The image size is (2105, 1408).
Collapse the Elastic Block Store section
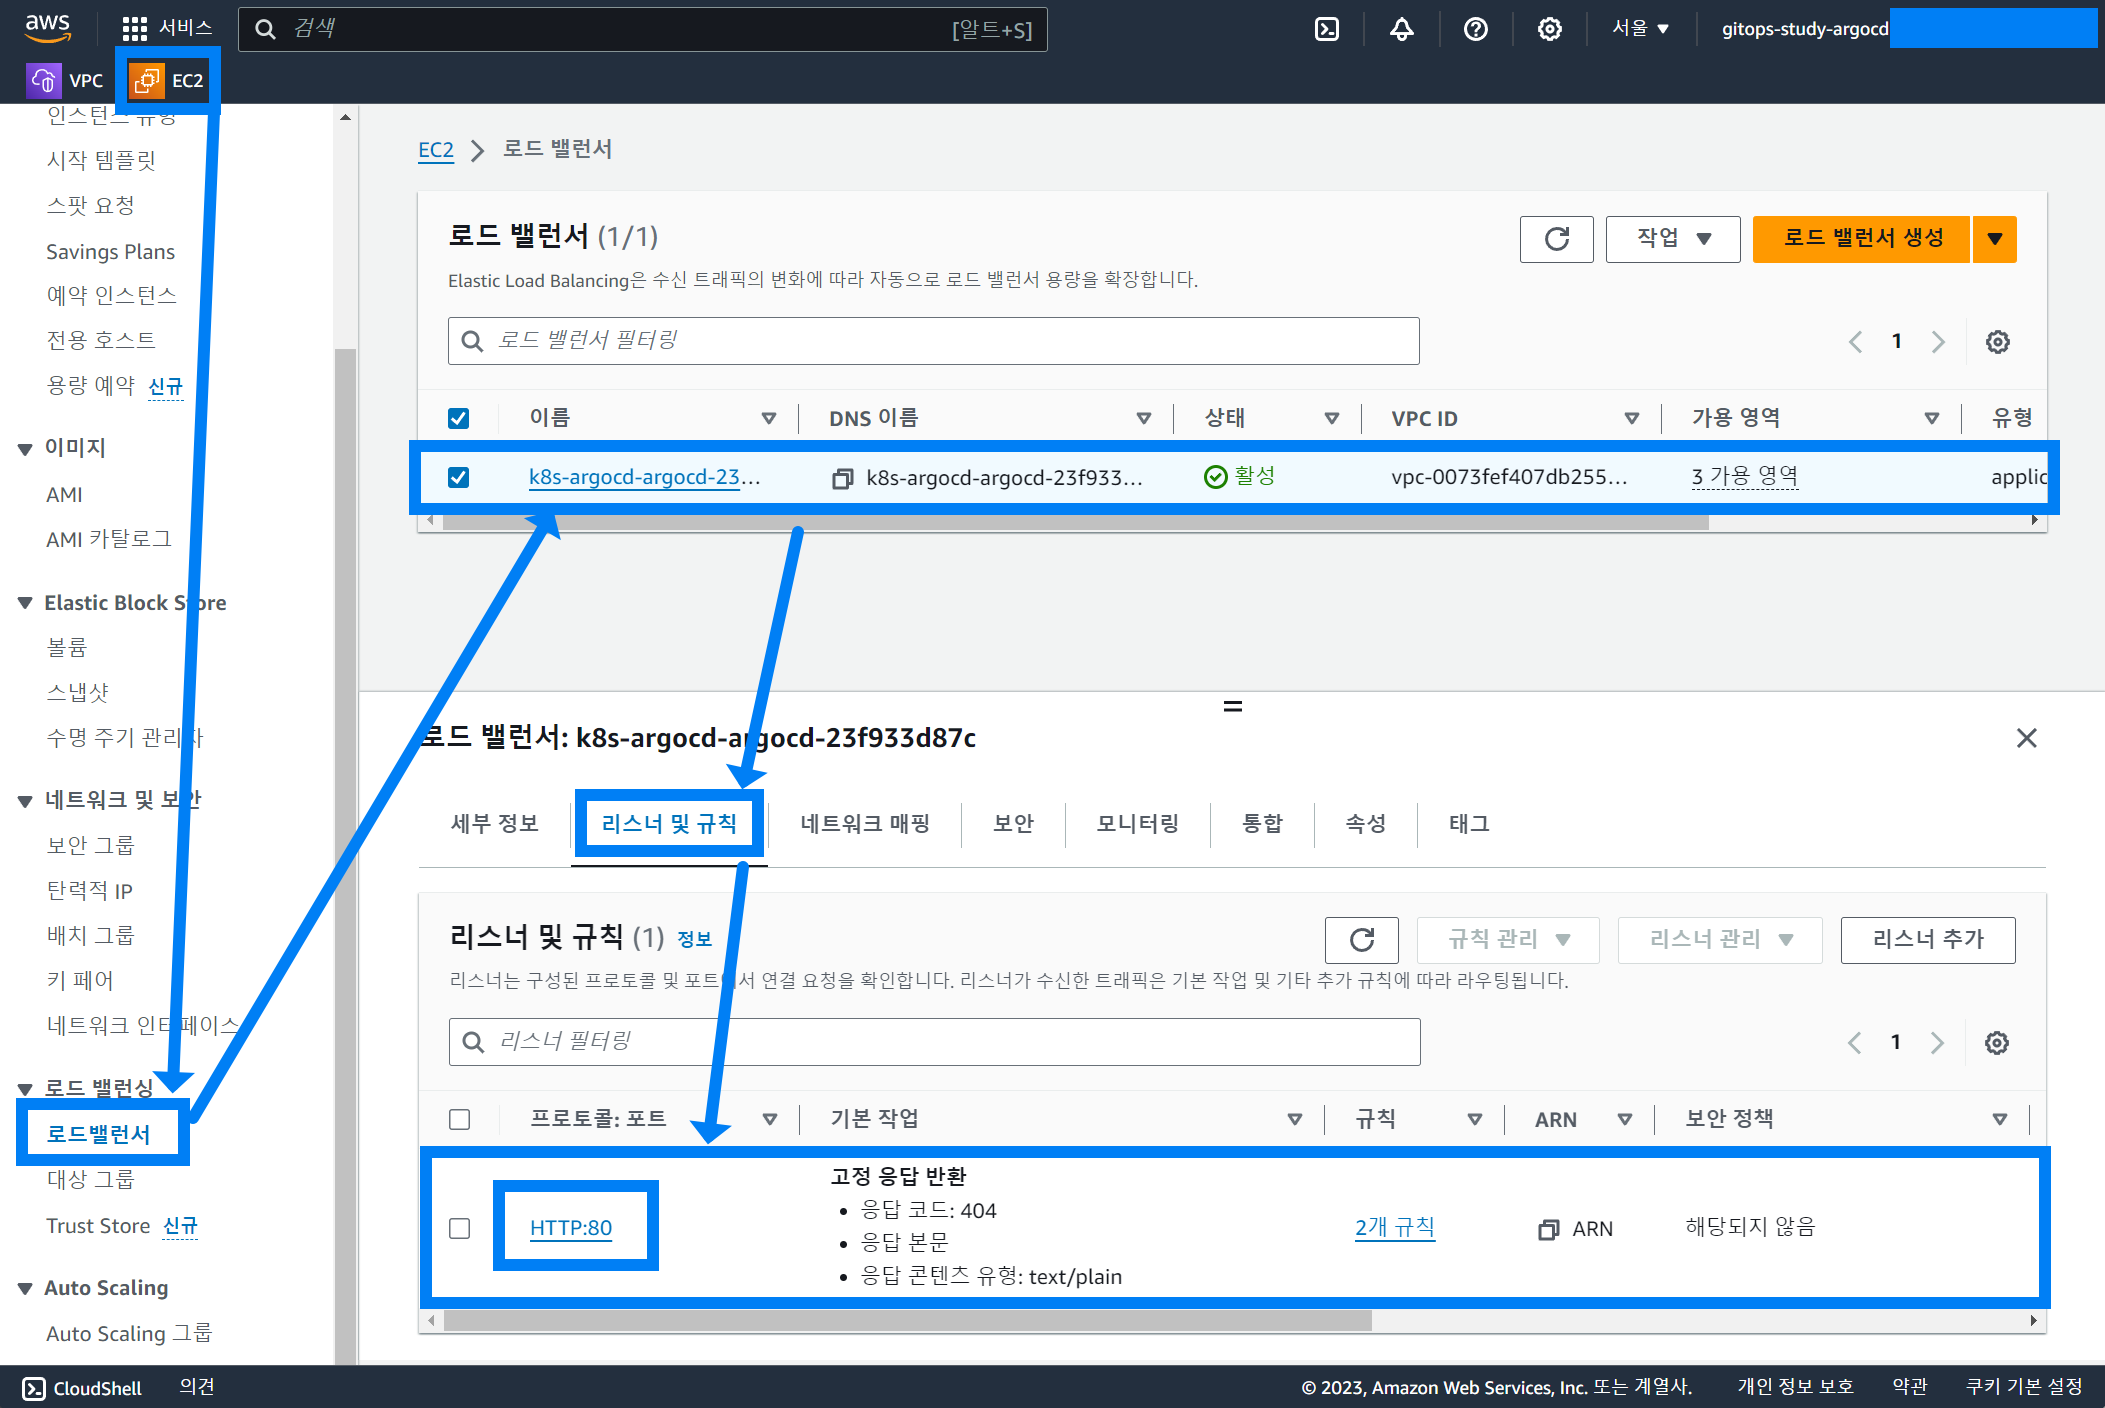click(25, 603)
